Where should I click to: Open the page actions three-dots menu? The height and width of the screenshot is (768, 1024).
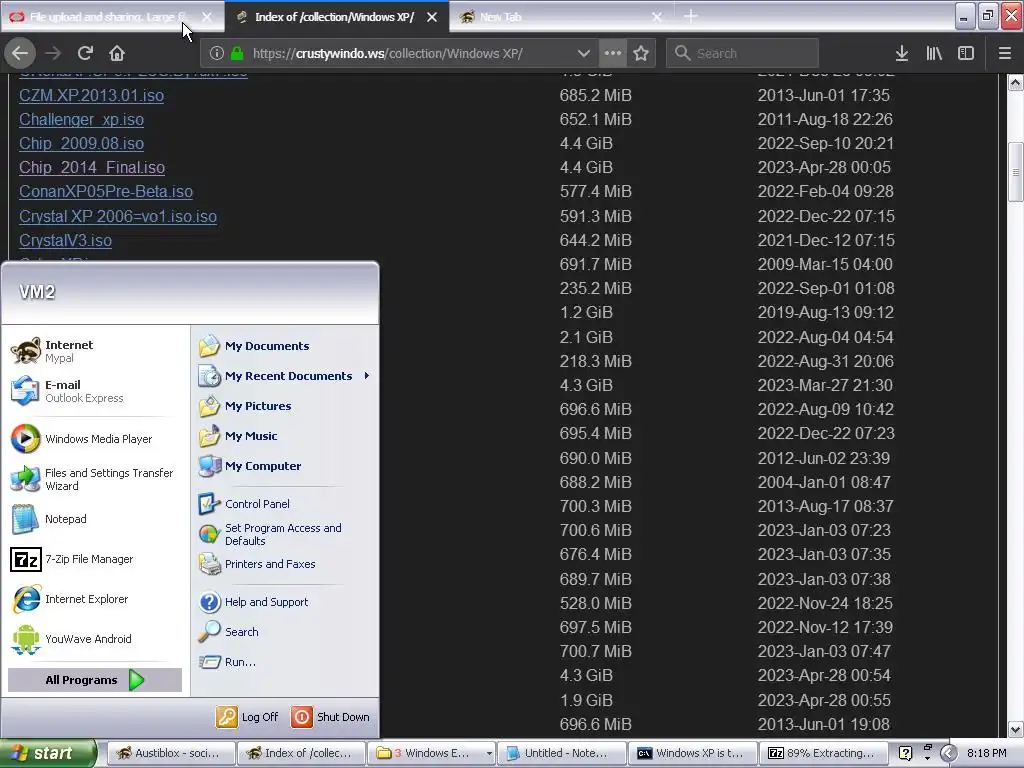click(x=613, y=53)
